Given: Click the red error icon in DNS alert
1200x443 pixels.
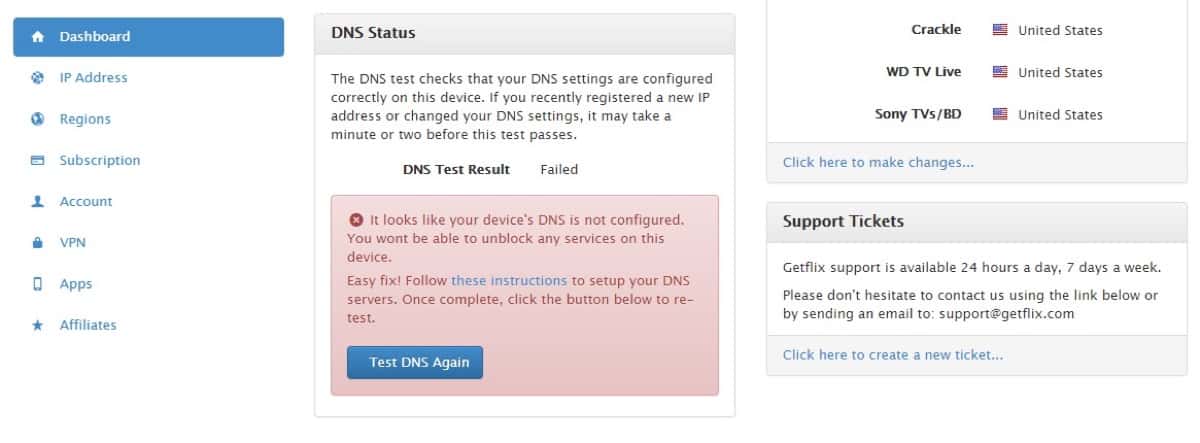Looking at the screenshot, I should (x=356, y=219).
